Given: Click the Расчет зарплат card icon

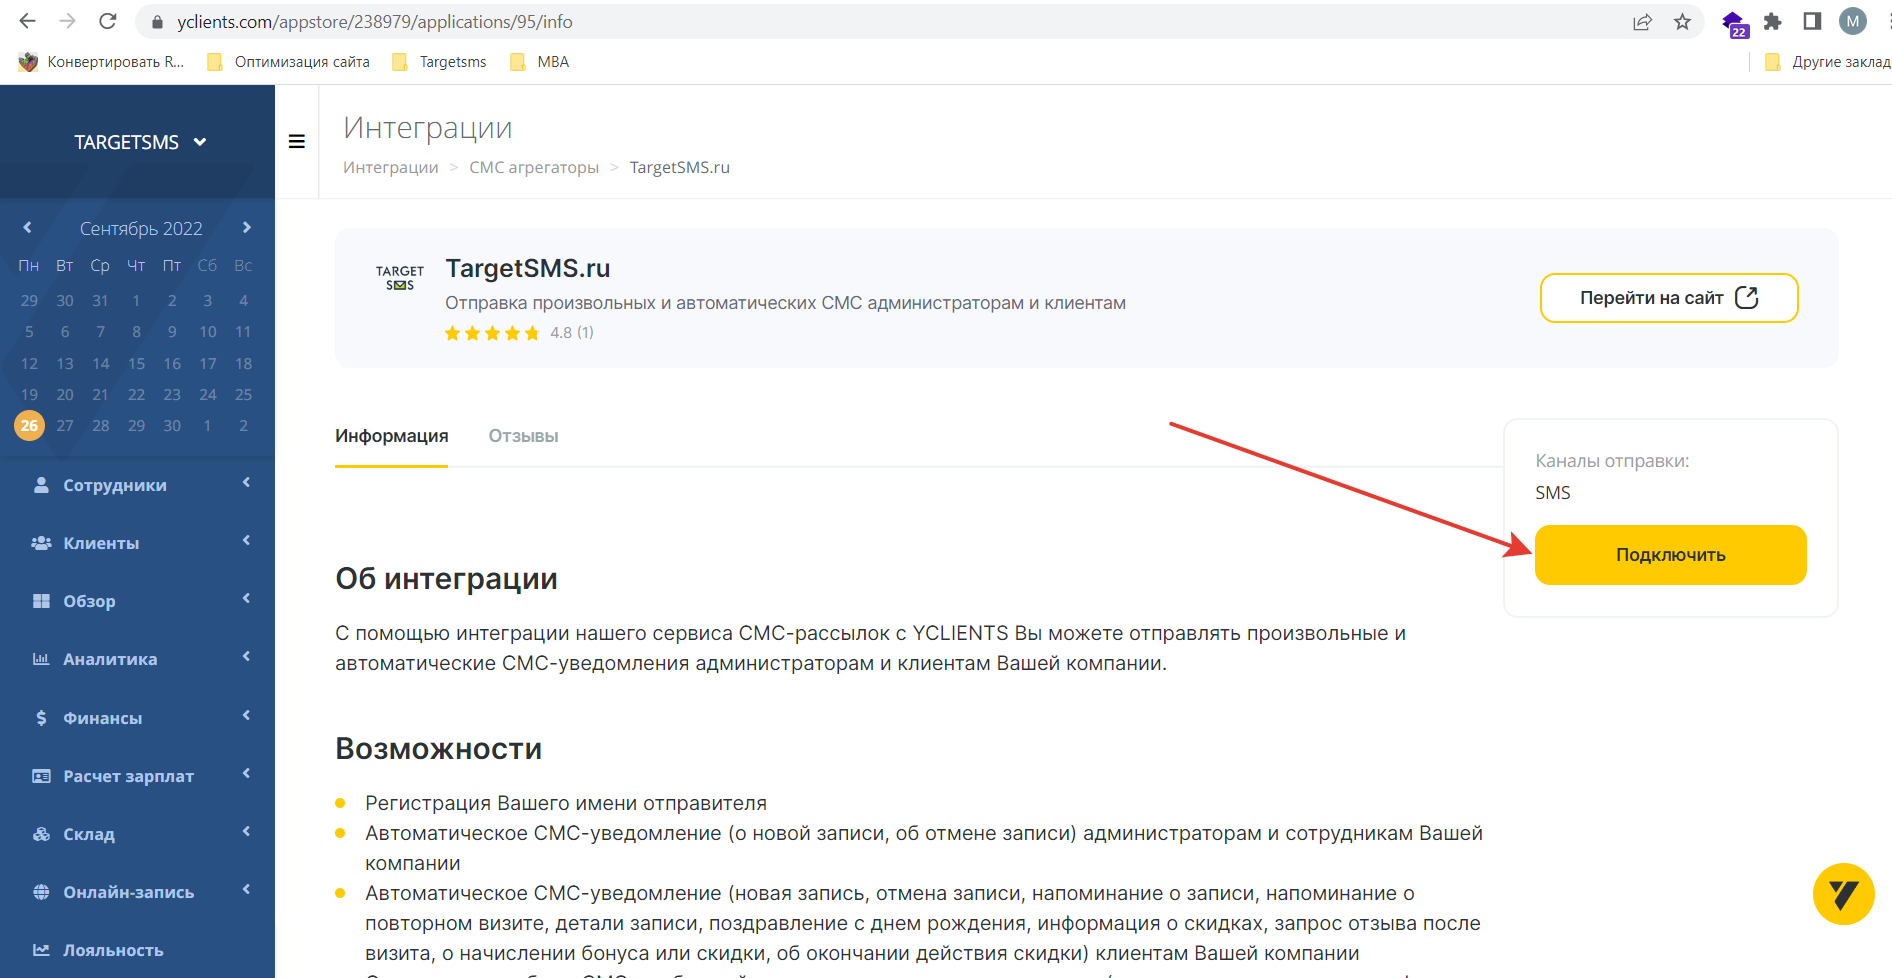Looking at the screenshot, I should pos(41,776).
